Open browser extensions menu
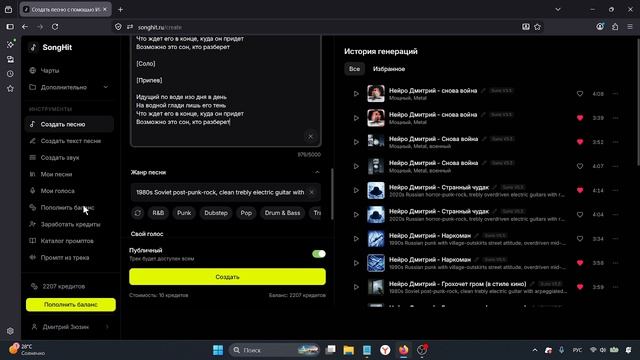The height and width of the screenshot is (360, 640). pos(615,27)
